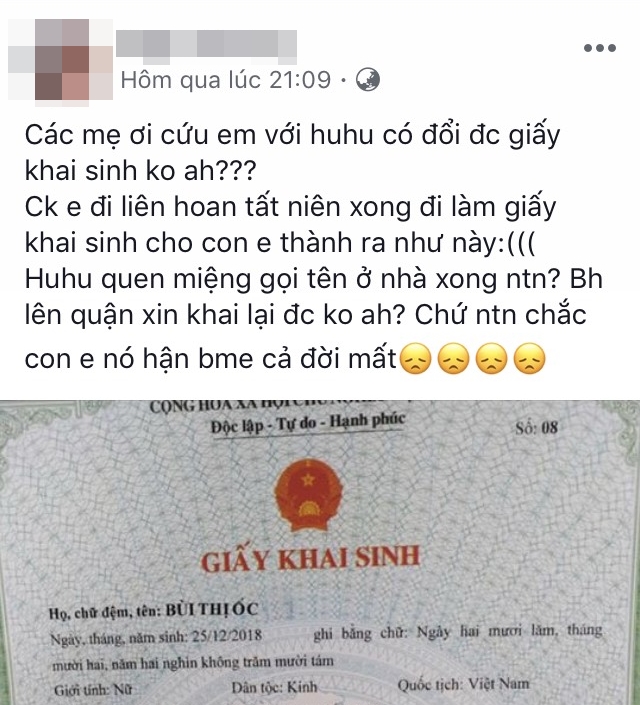Image resolution: width=640 pixels, height=705 pixels.
Task: Click the third sad face emoji
Action: [492, 358]
